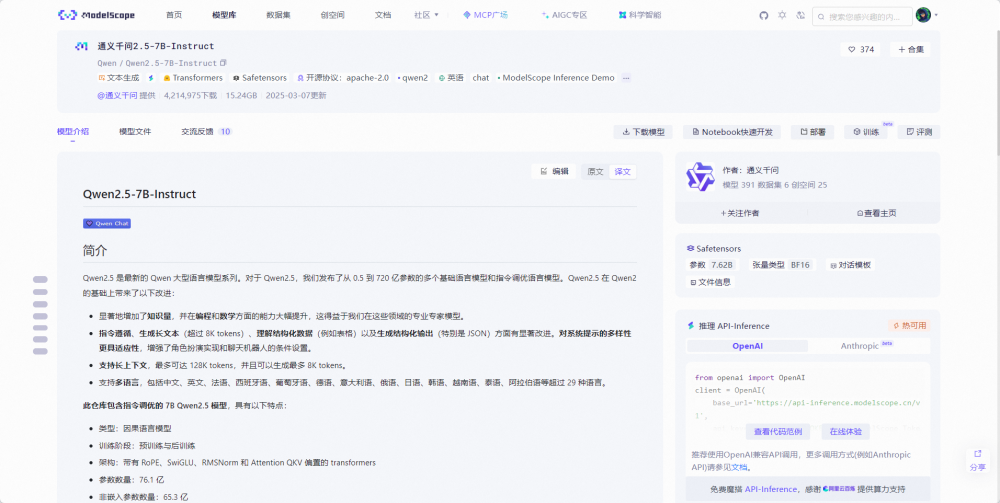This screenshot has width=1000, height=503.
Task: Click the 热可用 status badge
Action: (909, 326)
